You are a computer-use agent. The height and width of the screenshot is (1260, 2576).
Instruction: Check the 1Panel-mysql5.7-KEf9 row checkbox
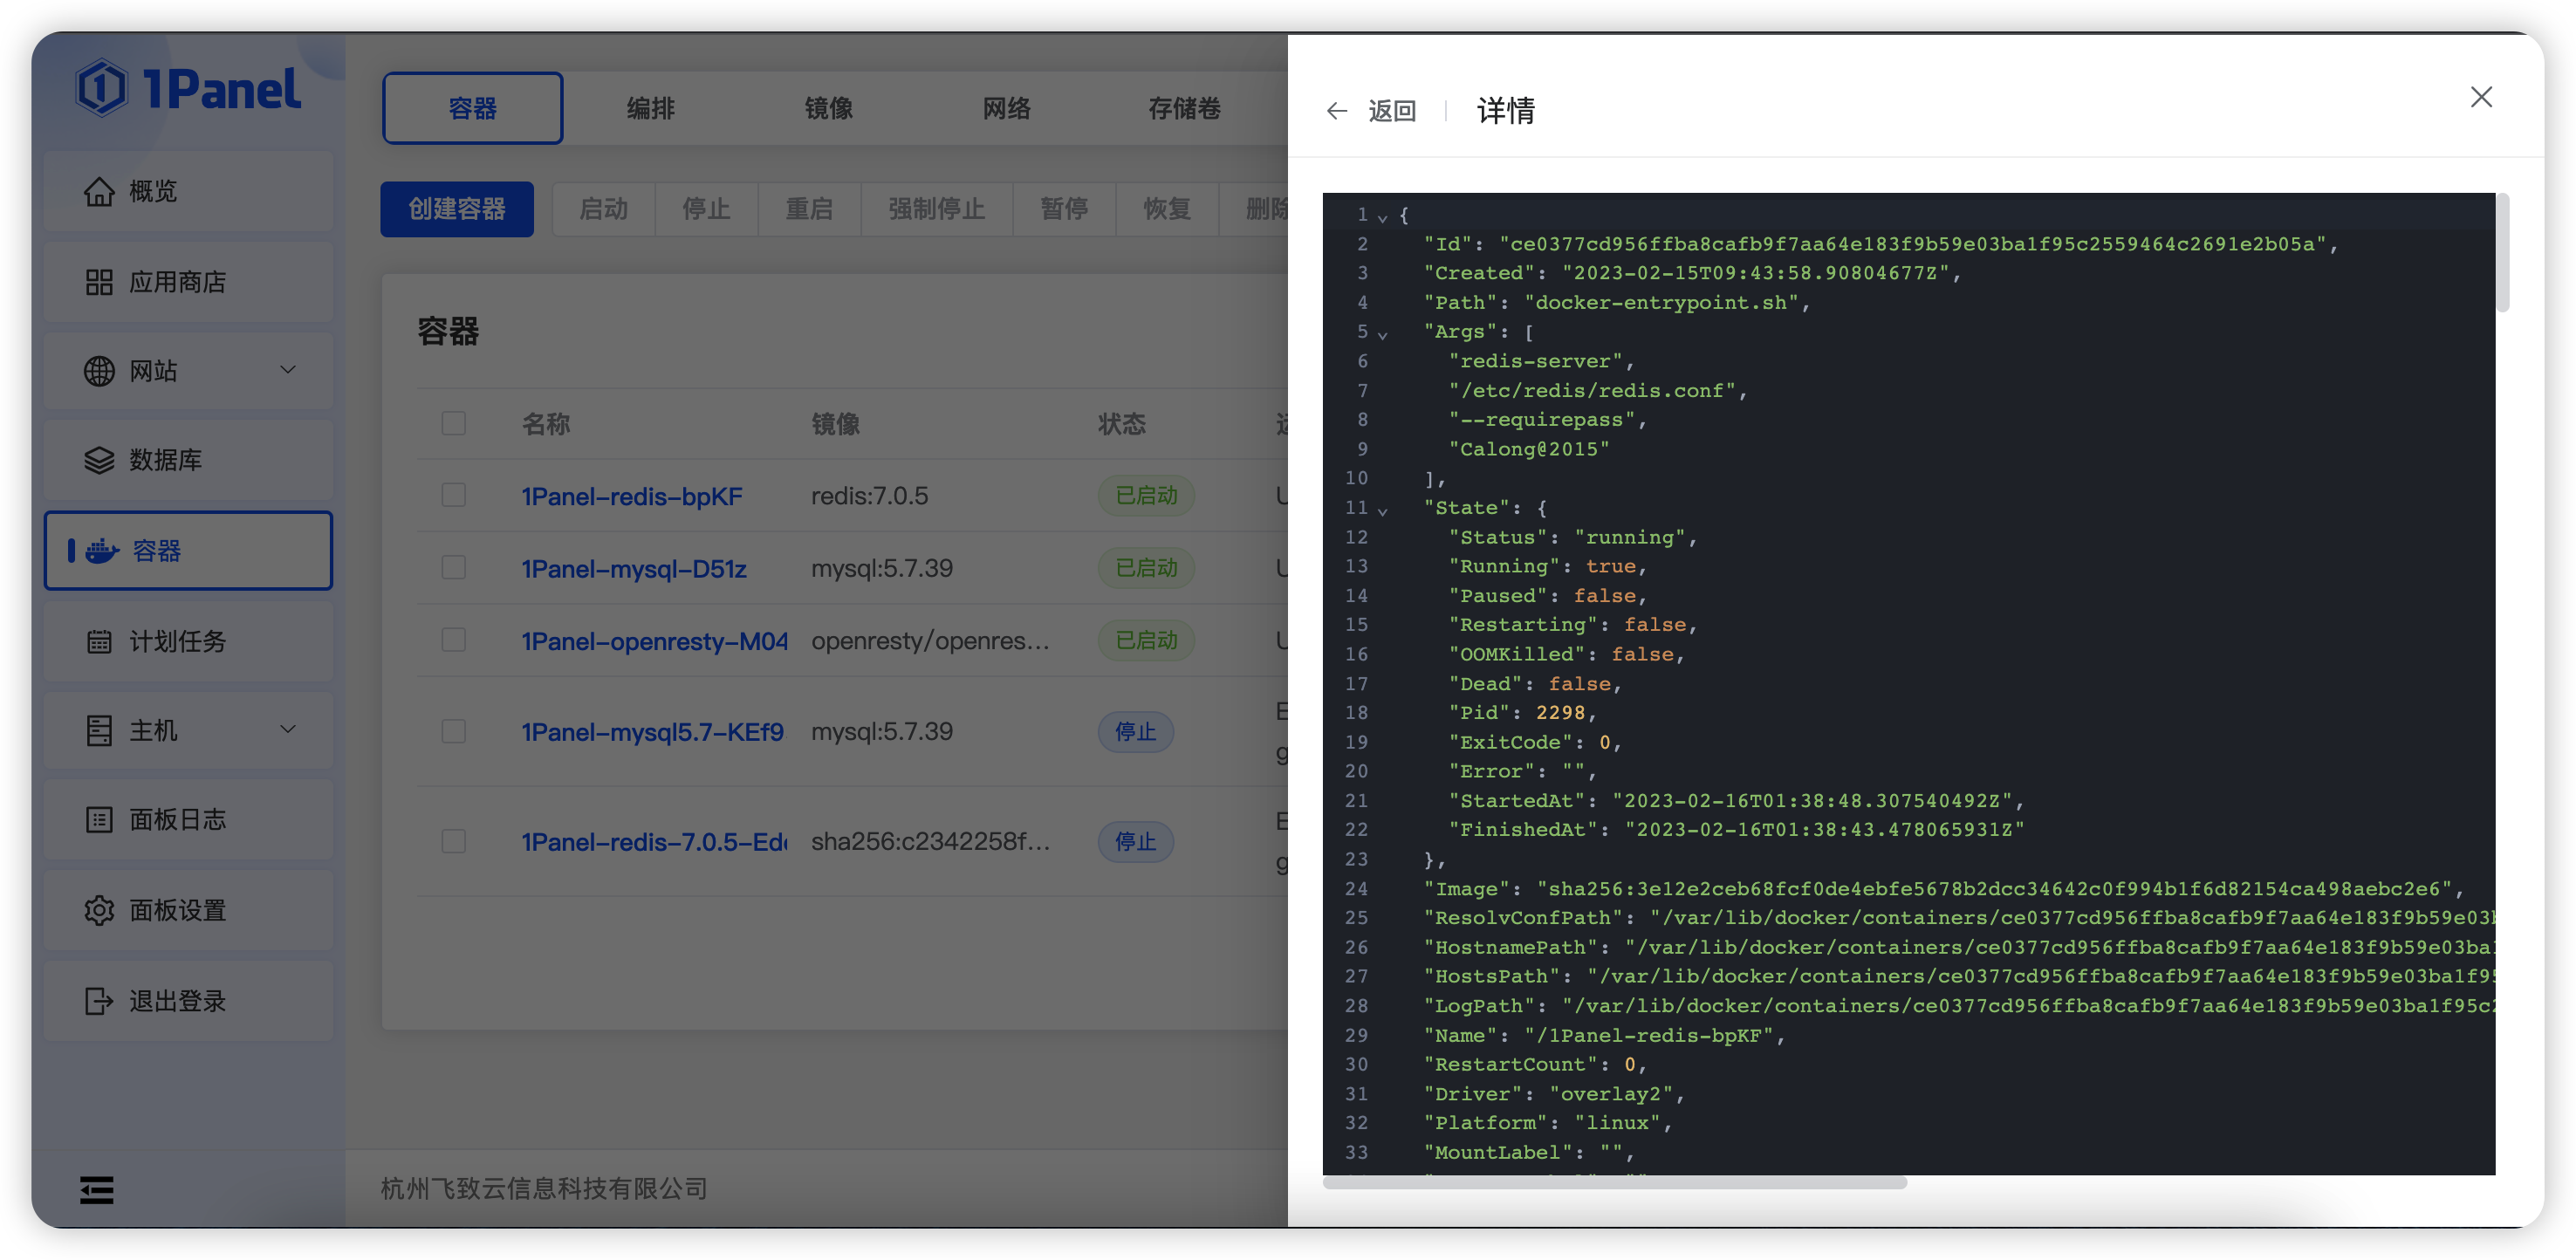453,731
